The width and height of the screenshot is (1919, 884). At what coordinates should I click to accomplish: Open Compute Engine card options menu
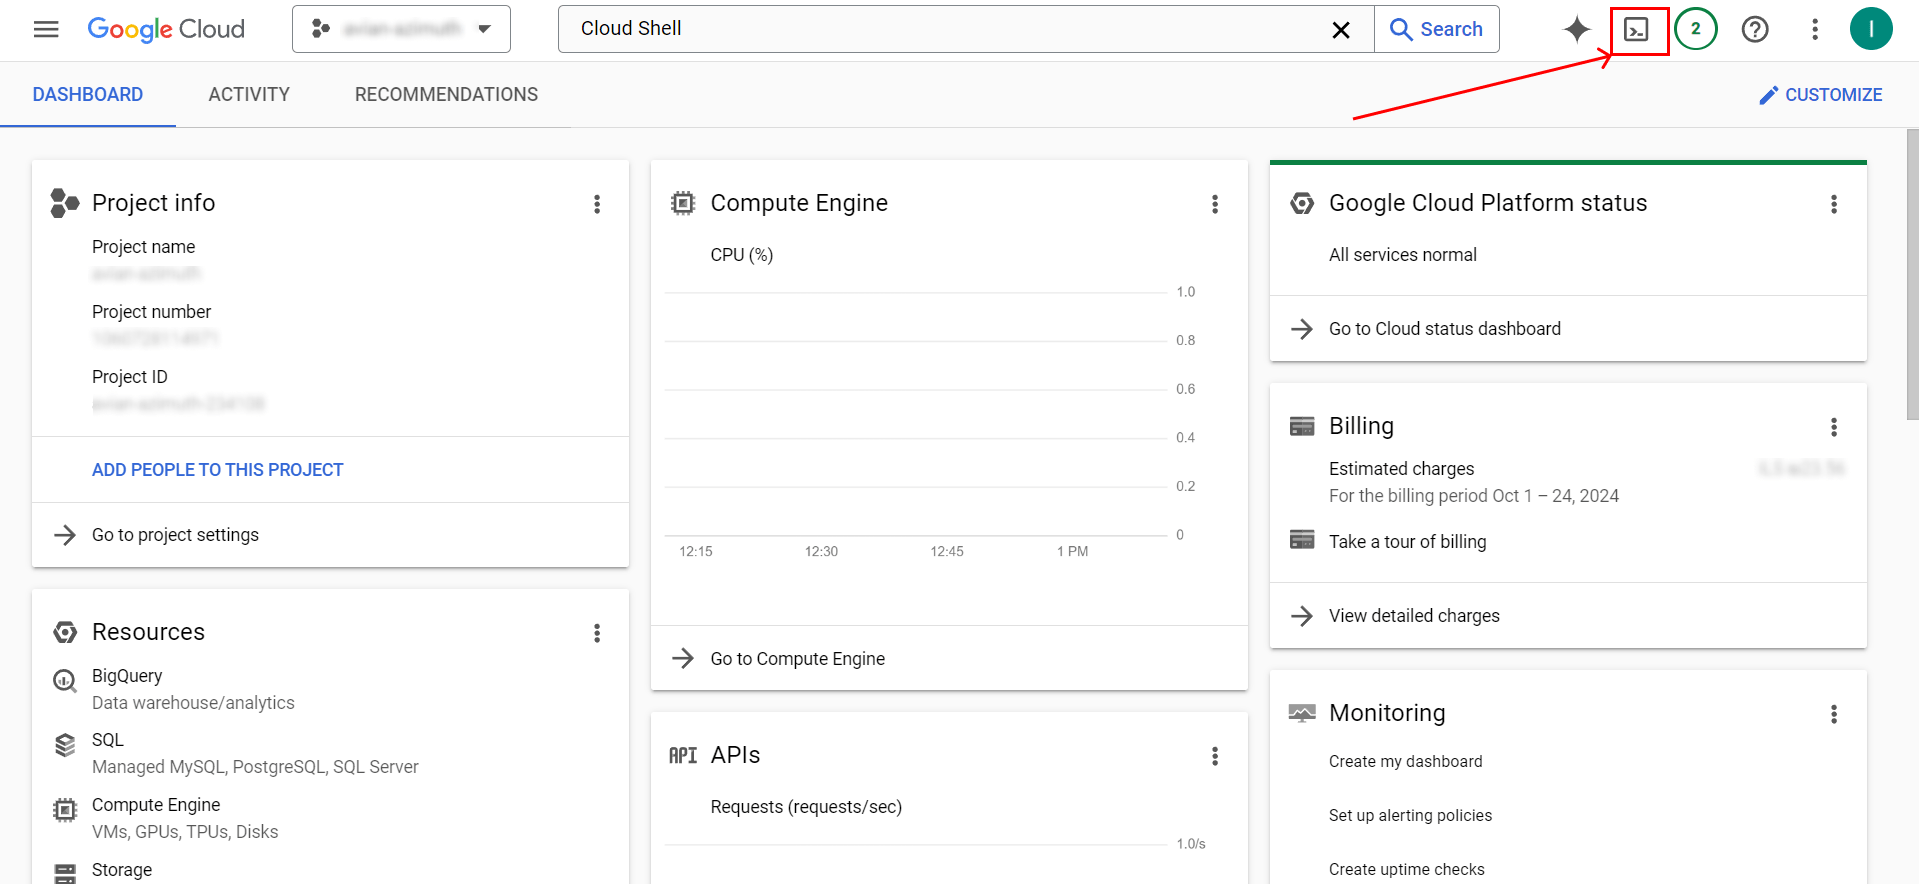1215,204
